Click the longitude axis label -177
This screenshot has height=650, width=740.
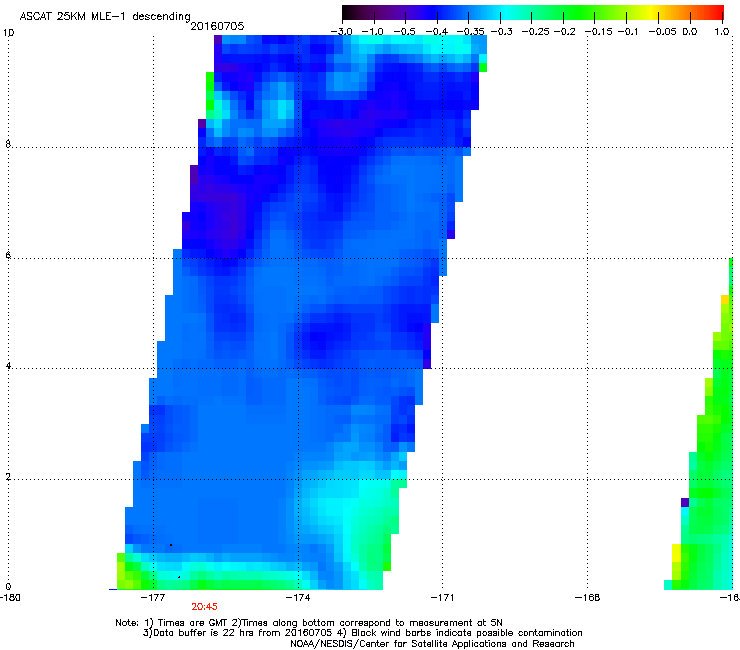pos(154,598)
